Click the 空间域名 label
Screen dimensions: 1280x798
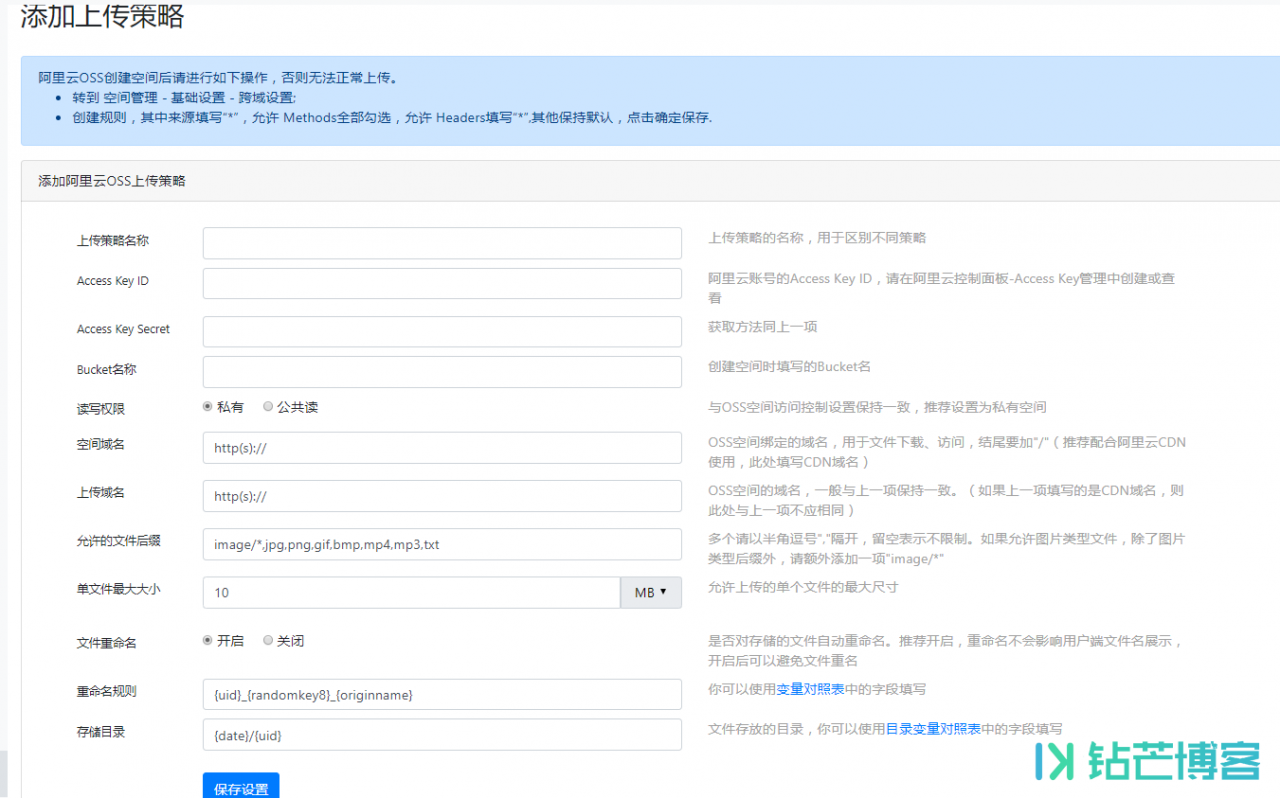(x=101, y=444)
